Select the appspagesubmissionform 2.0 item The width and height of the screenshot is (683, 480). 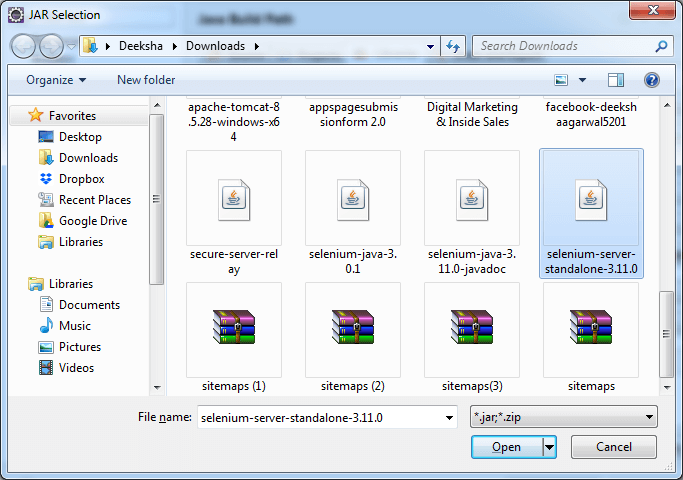point(353,114)
